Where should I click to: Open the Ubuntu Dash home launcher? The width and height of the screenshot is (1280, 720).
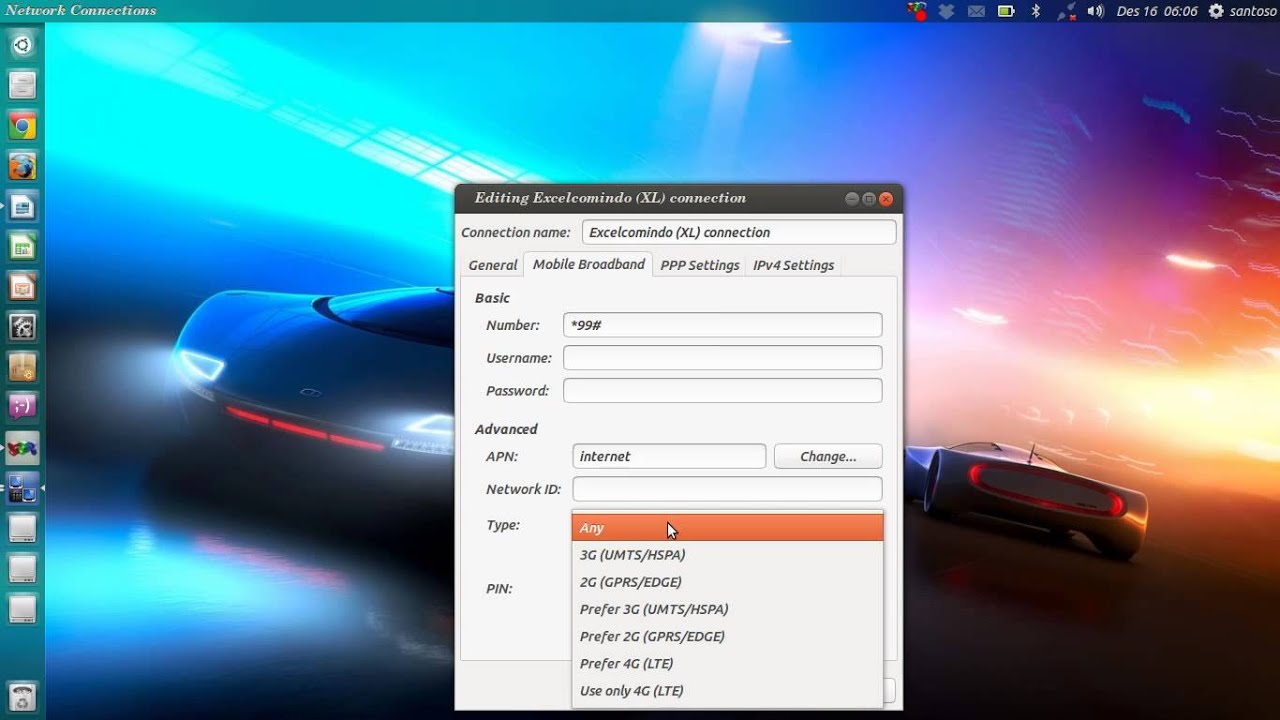pos(22,45)
